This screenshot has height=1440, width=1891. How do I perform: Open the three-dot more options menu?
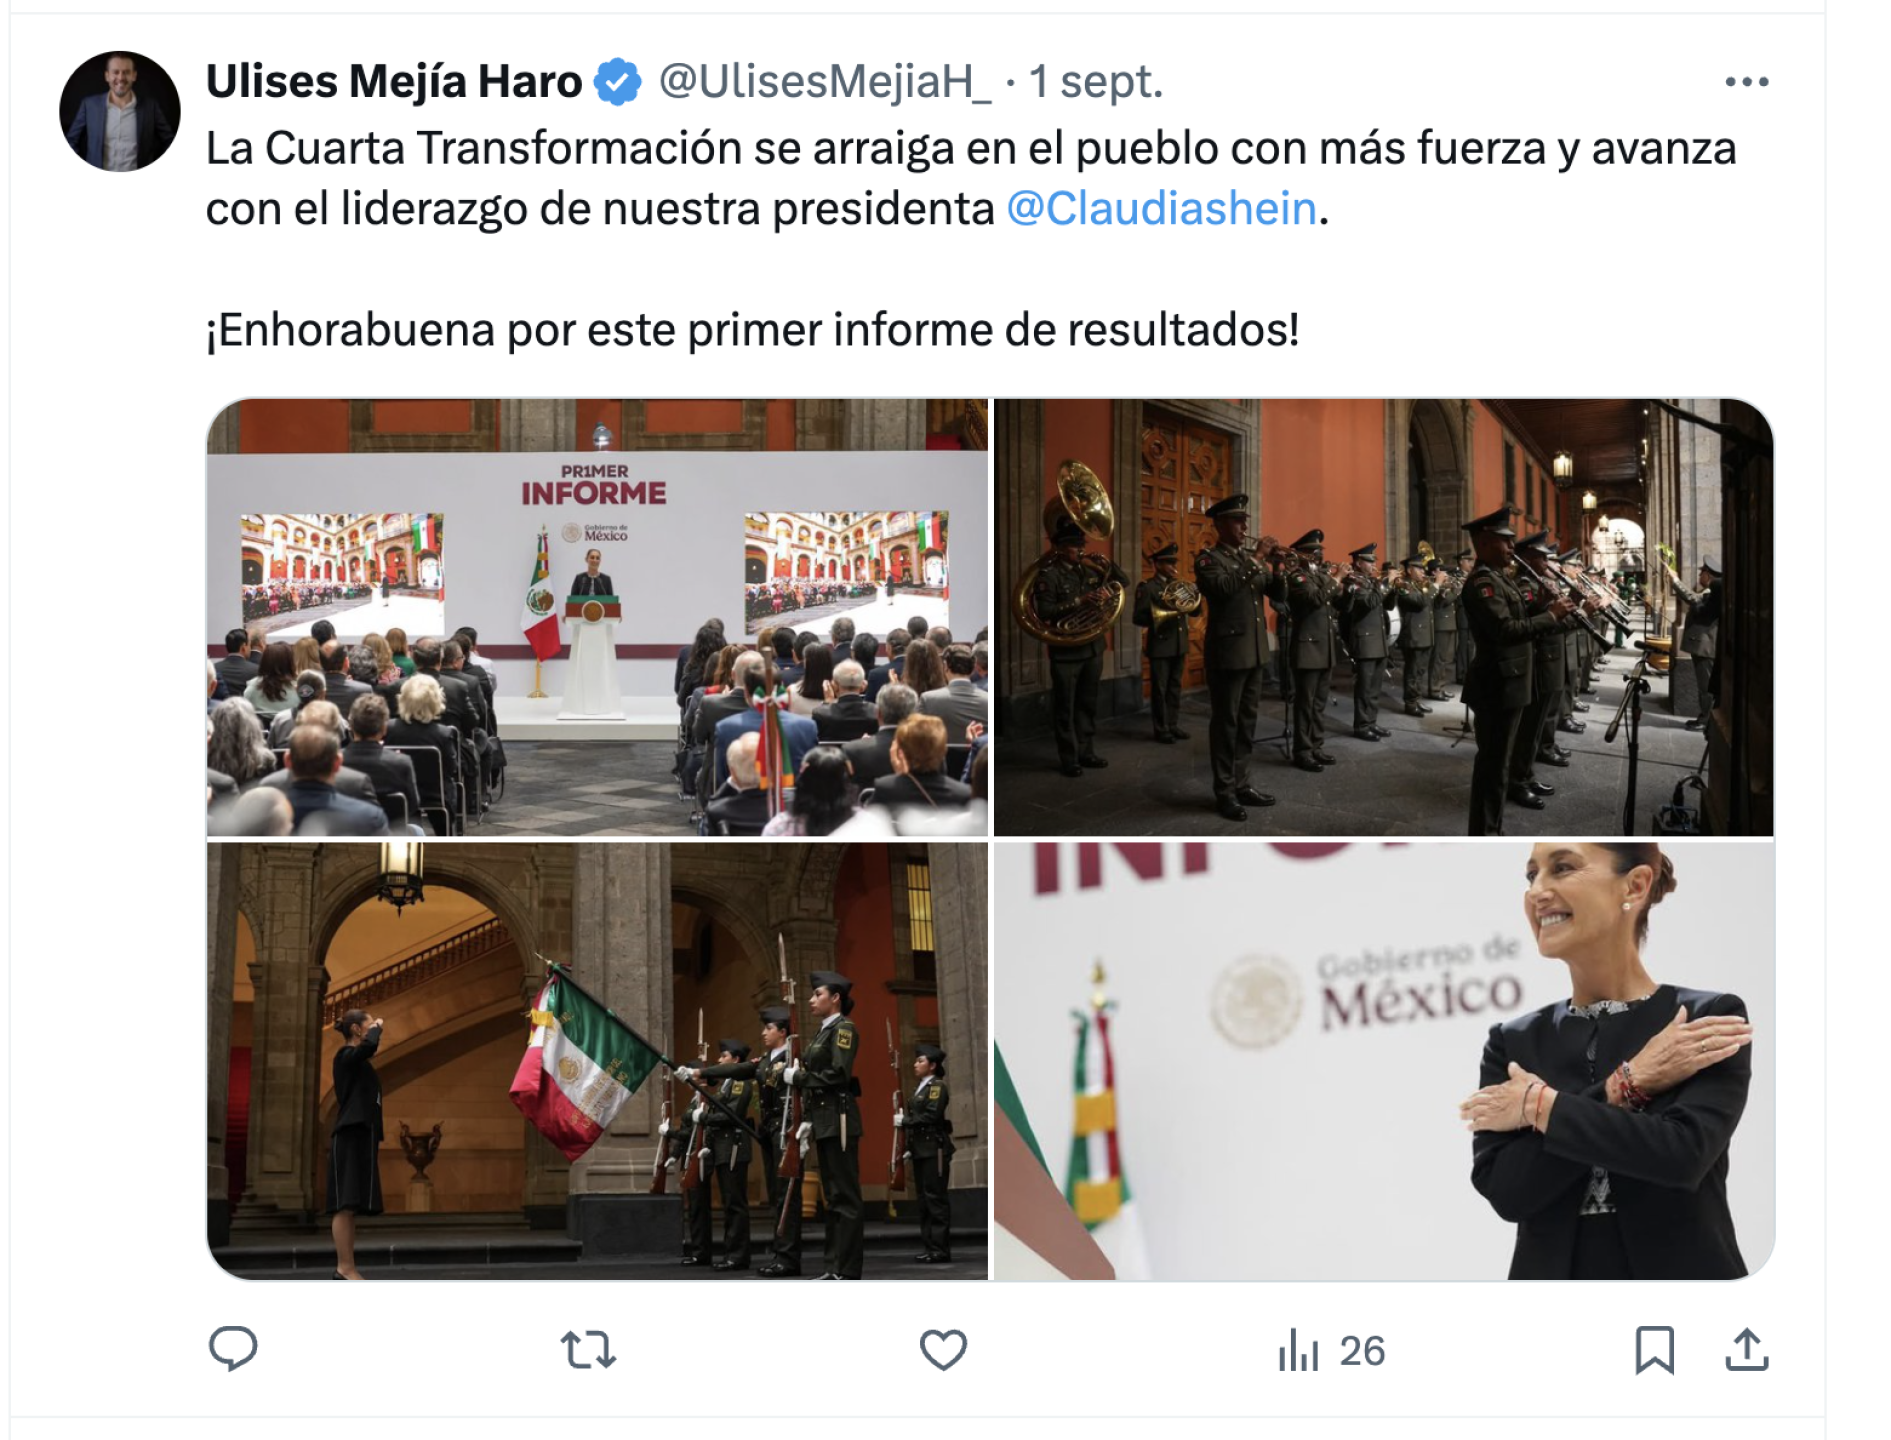pos(1747,82)
